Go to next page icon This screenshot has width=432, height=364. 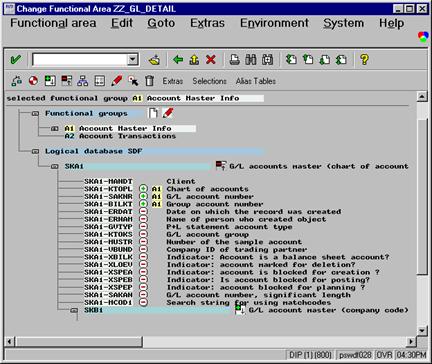point(324,60)
